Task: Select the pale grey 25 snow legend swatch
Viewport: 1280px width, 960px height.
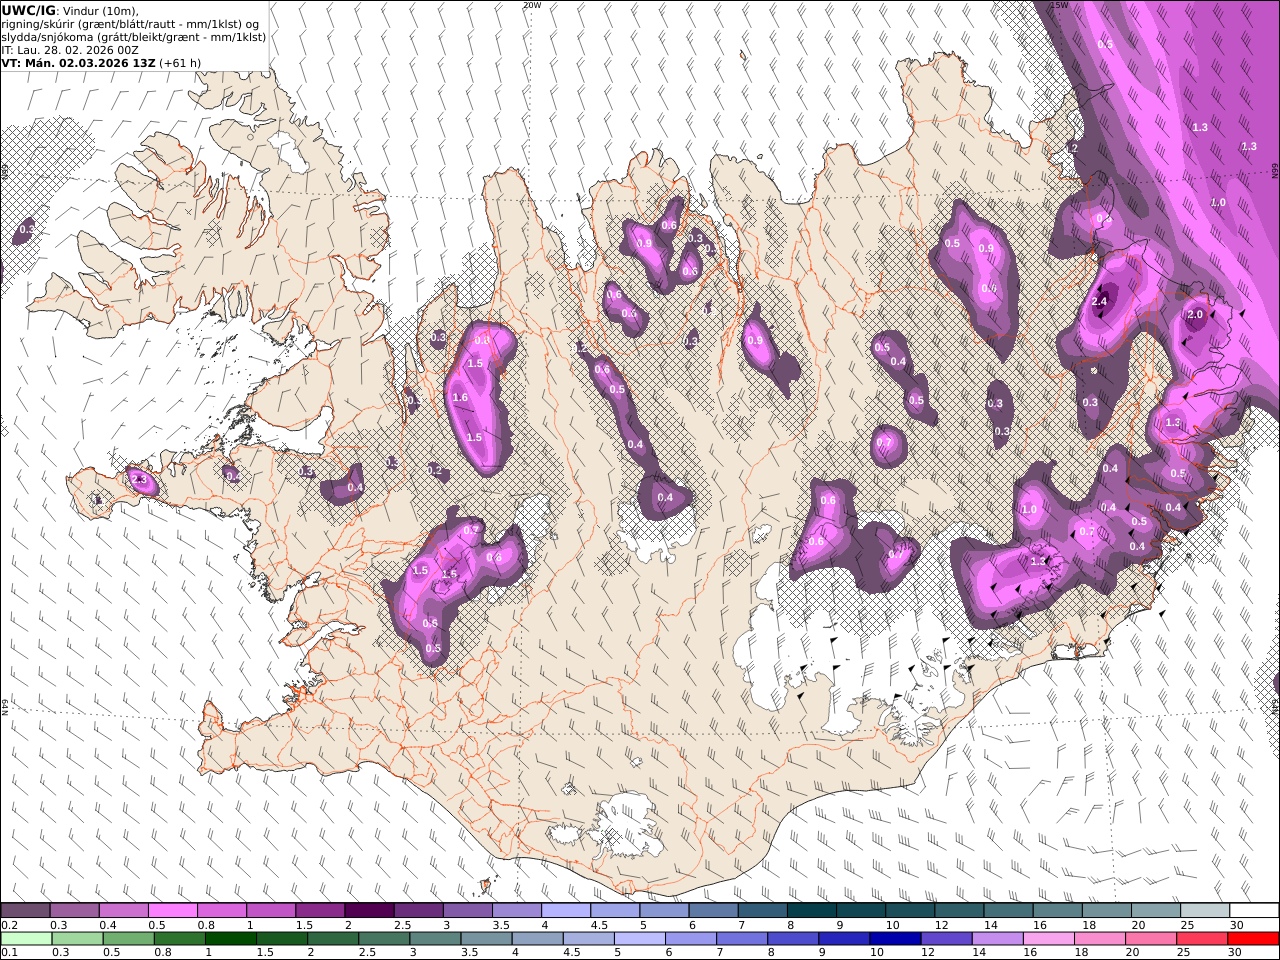Action: pos(1204,911)
